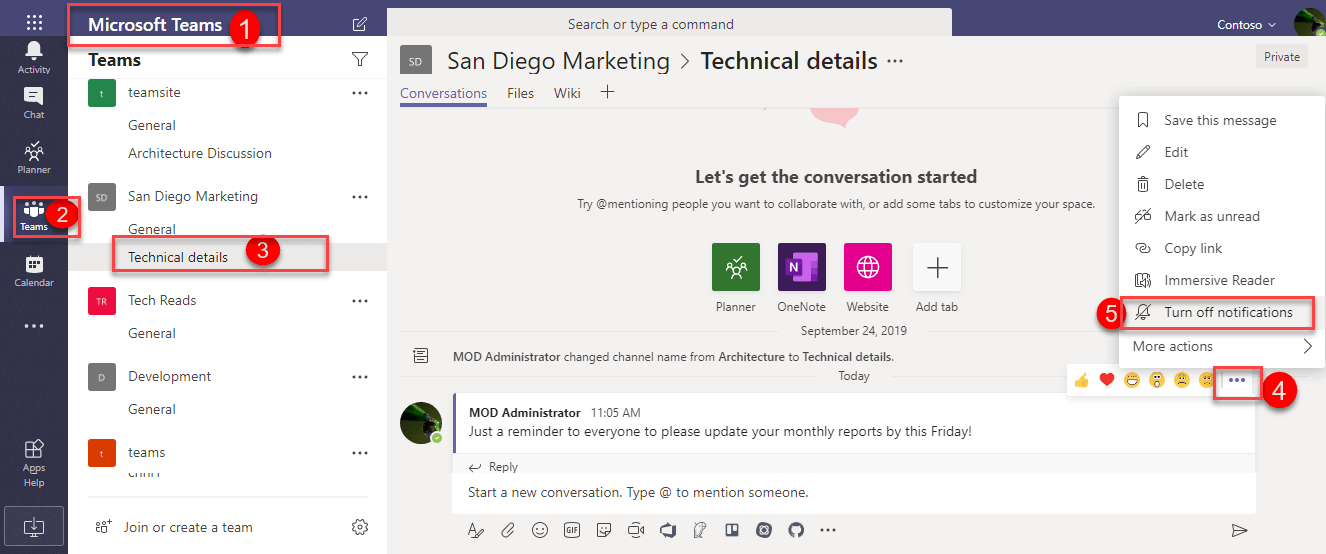Click the attach file paperclip icon

508,530
